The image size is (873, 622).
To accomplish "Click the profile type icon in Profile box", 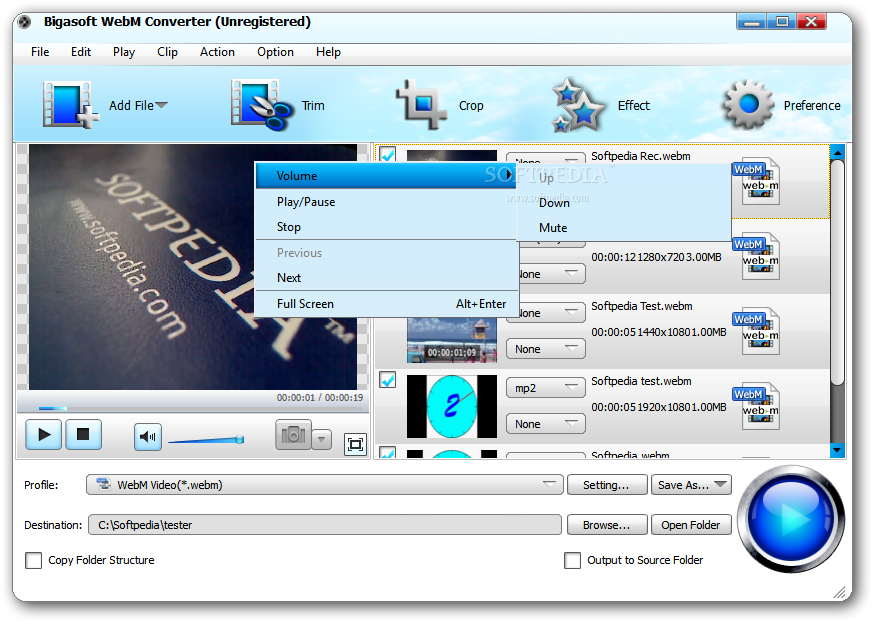I will 103,484.
